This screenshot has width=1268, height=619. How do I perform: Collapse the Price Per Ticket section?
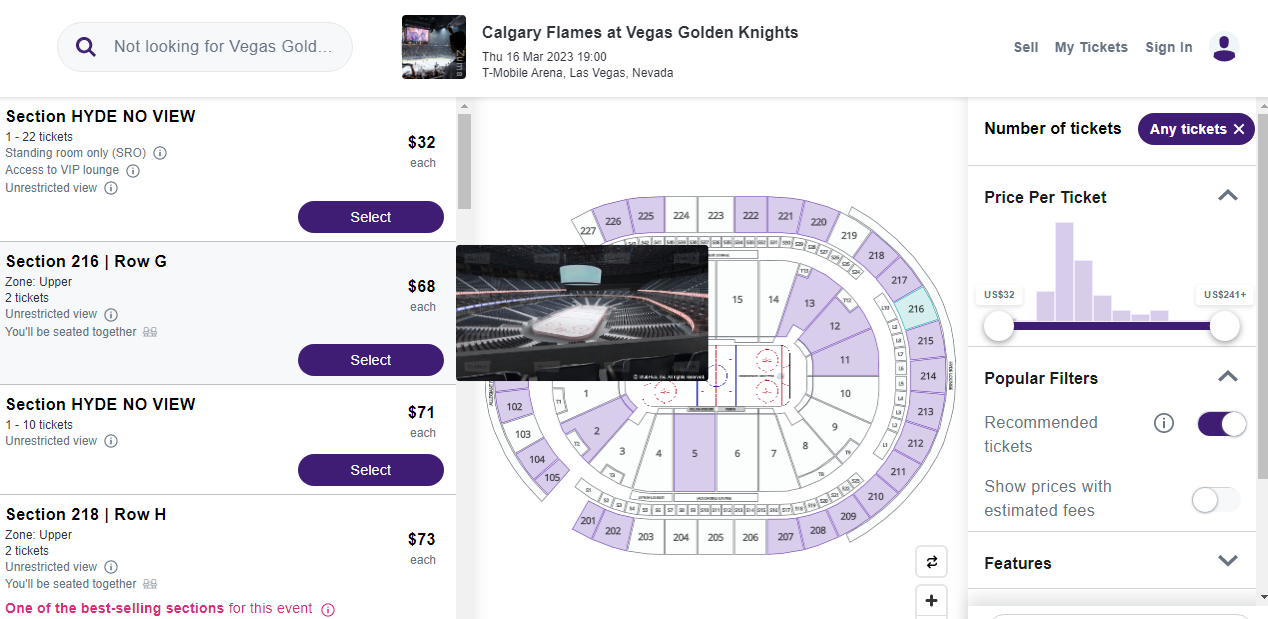coord(1228,196)
